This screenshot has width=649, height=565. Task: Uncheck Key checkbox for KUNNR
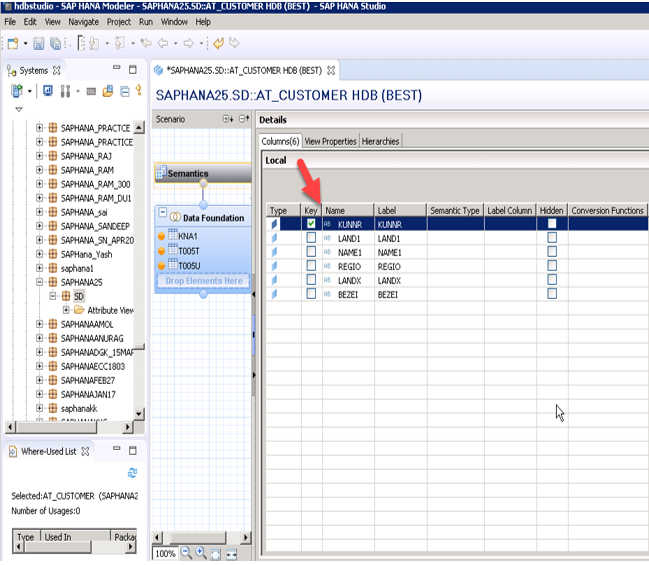click(311, 224)
